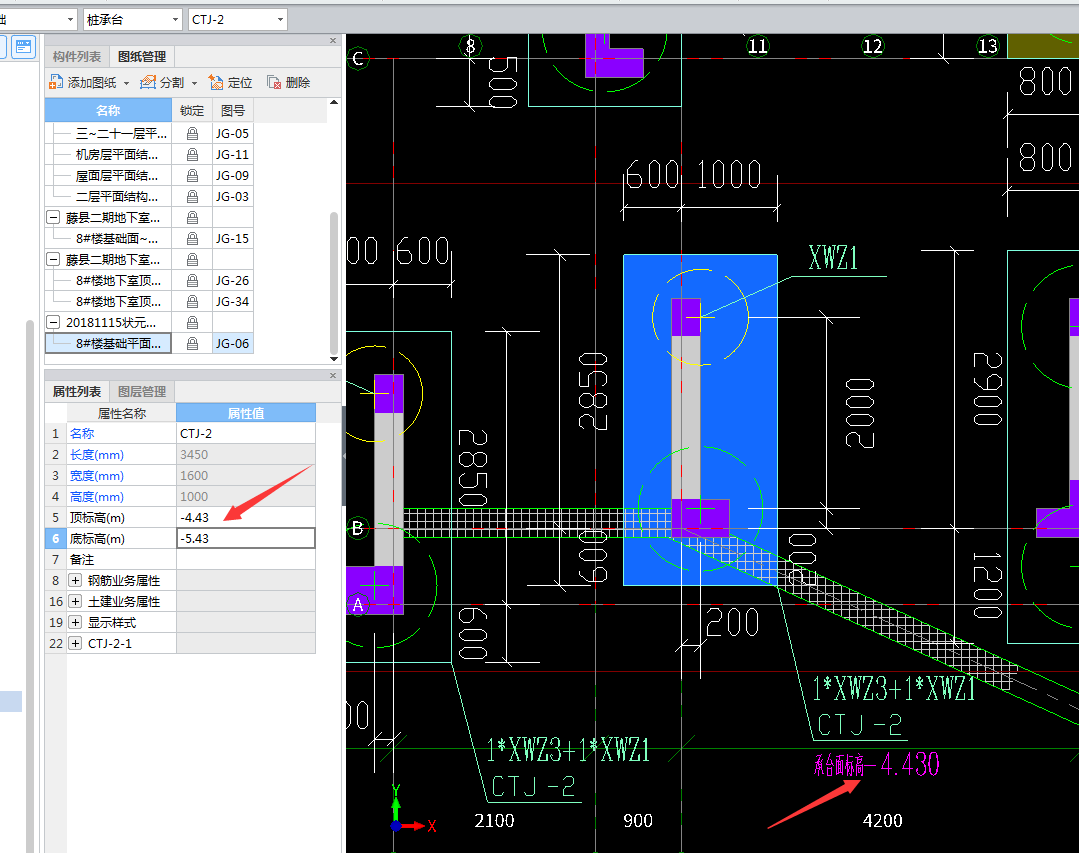This screenshot has width=1079, height=853.
Task: Click the Locate (定位) icon
Action: coord(215,83)
